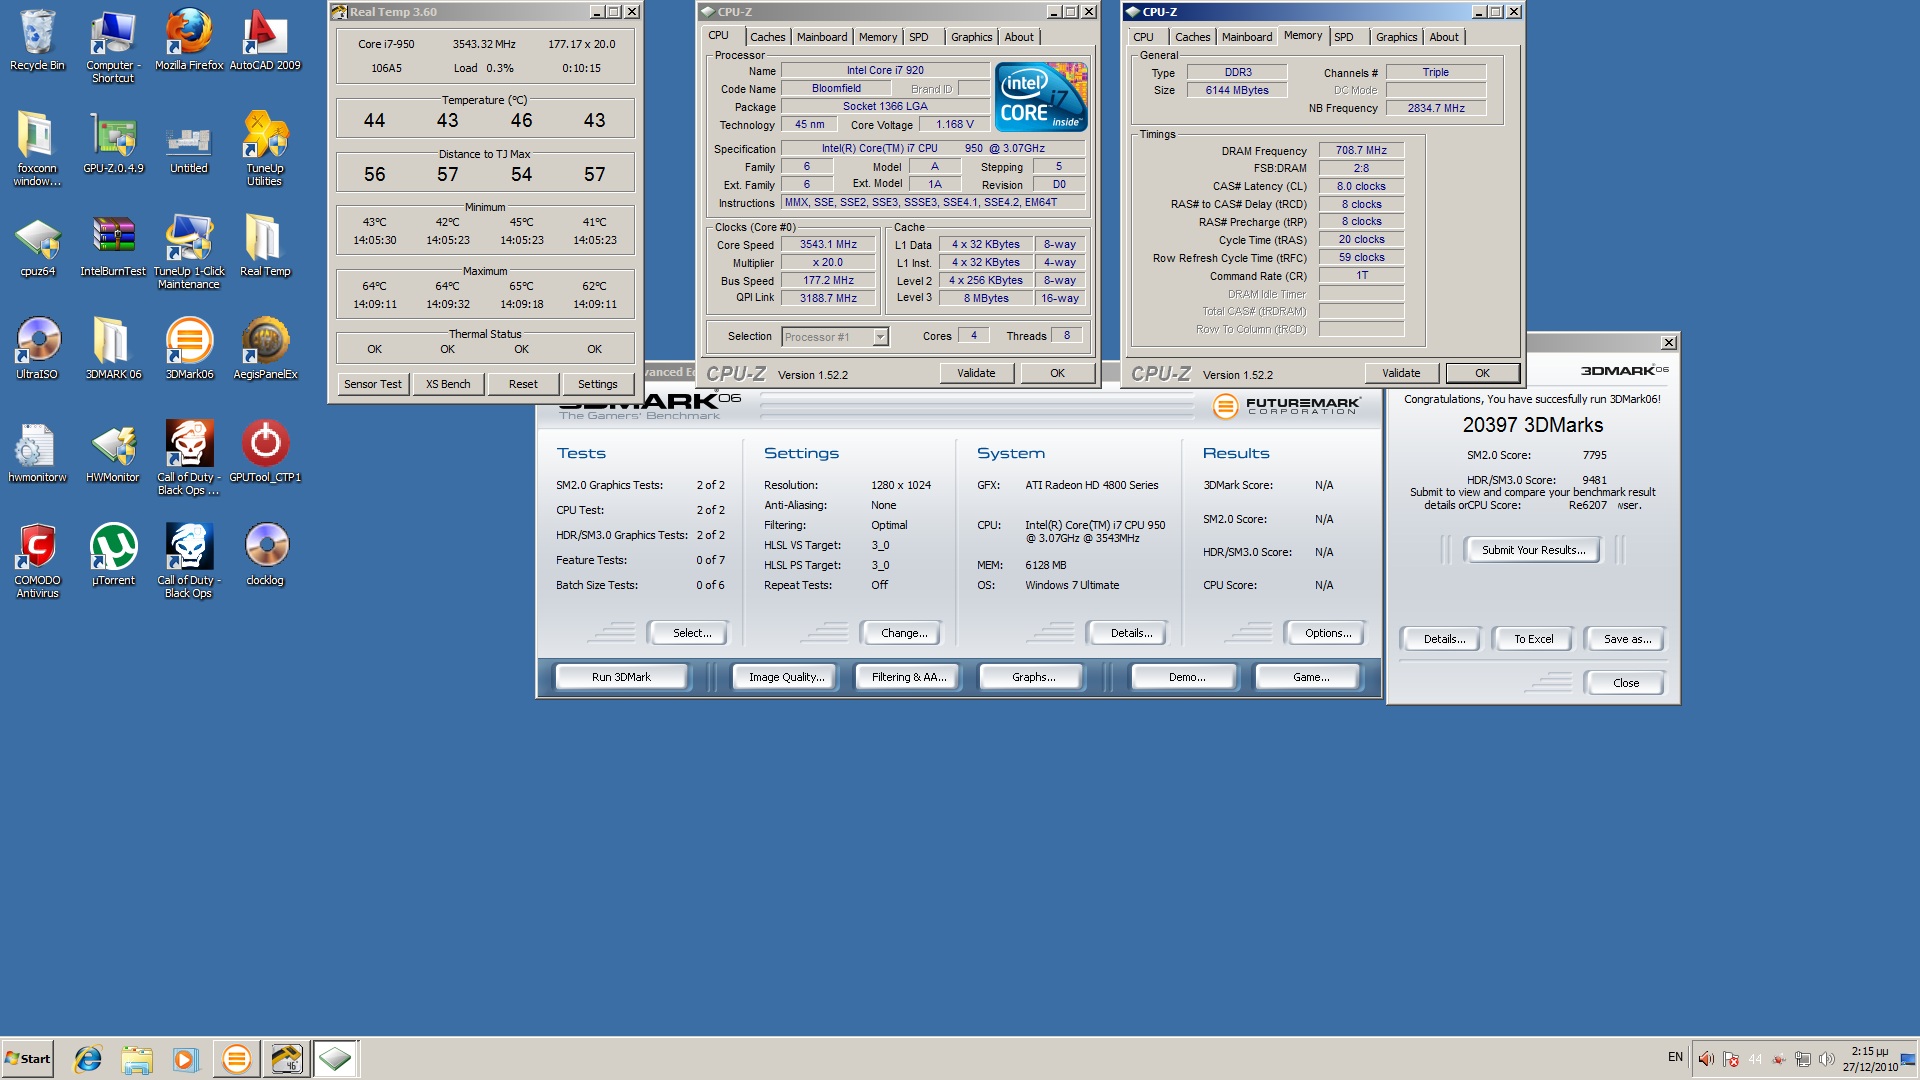Launch UltraISO desktop icon
The height and width of the screenshot is (1080, 1920).
click(37, 348)
